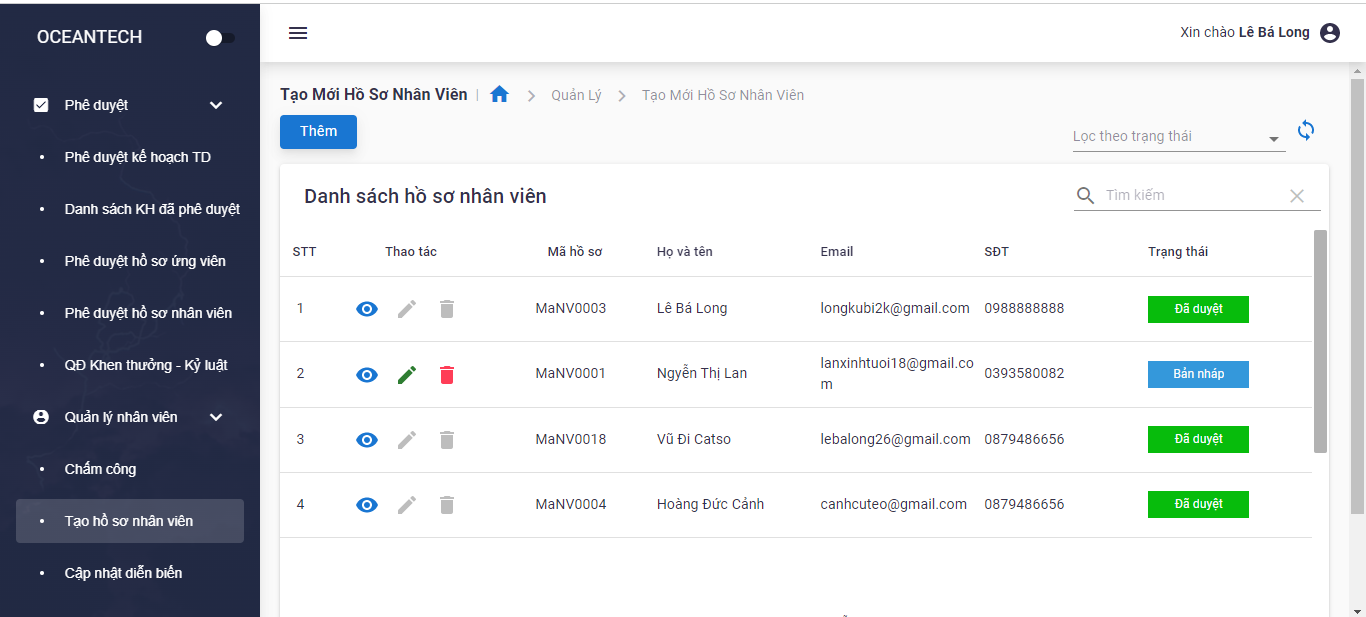Click the Trạng thái column header
Screen dimensions: 1366x617
(x=1178, y=252)
